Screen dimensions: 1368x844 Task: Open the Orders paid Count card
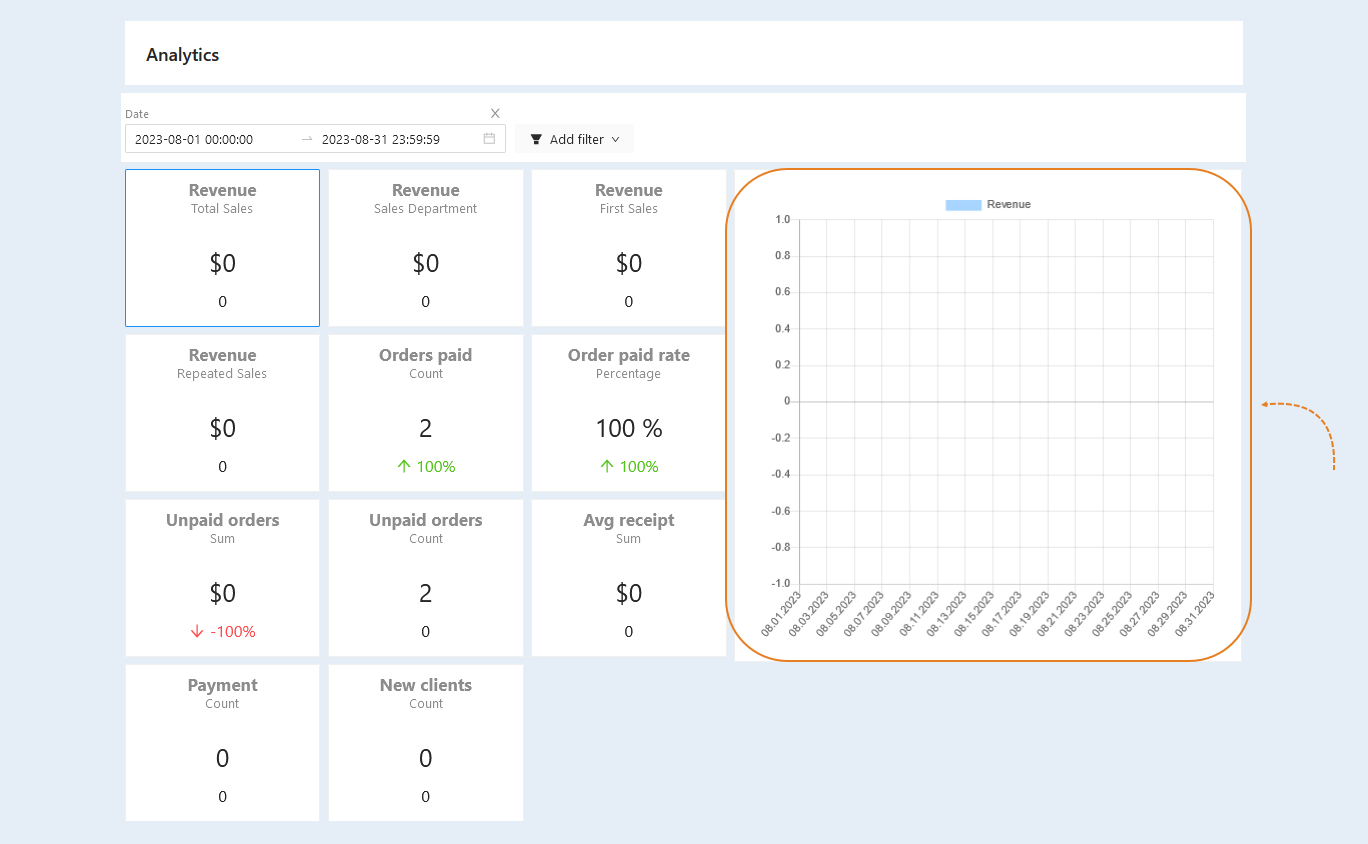tap(426, 413)
